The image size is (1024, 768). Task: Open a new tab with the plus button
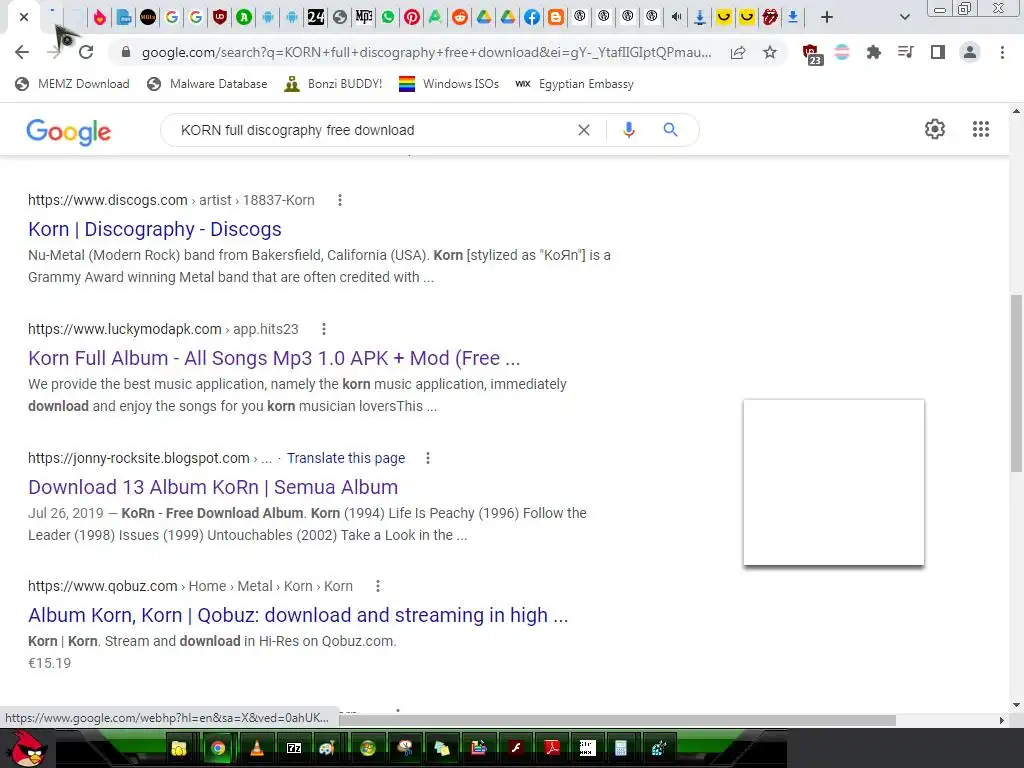pos(827,17)
